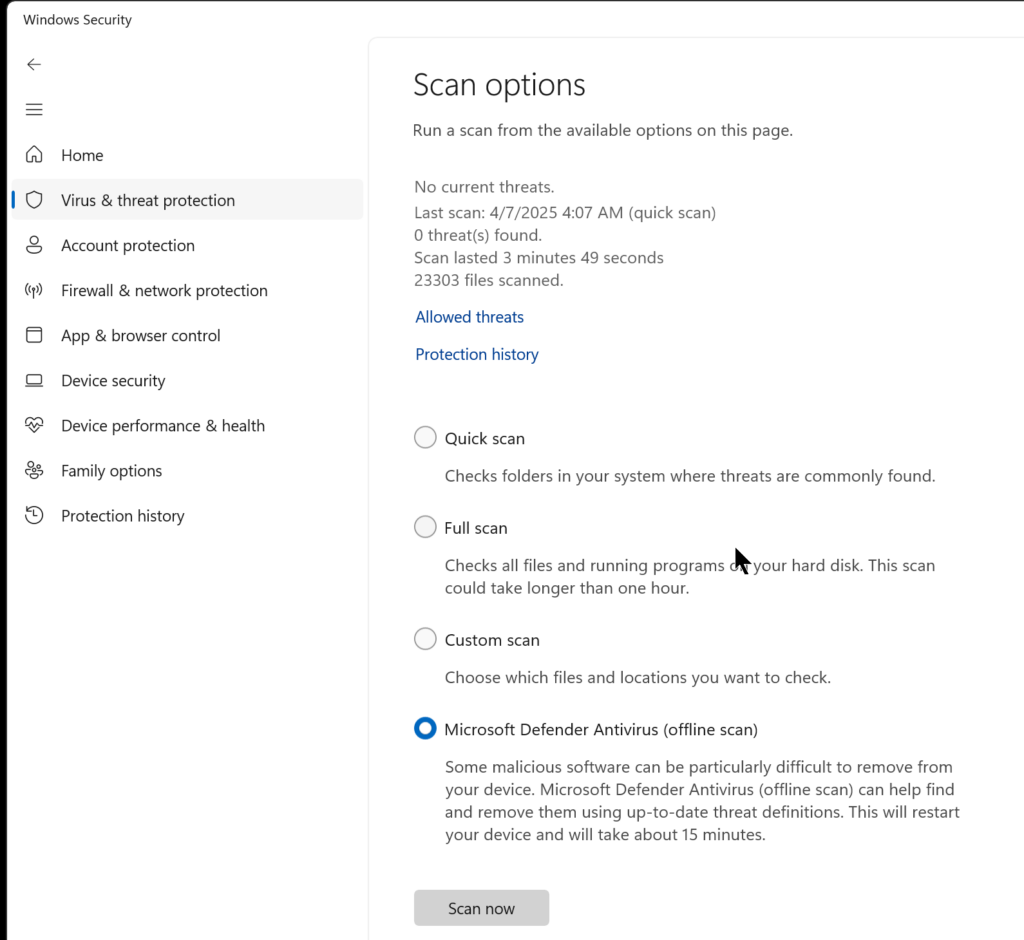
Task: Click the Home house icon
Action: 34,155
